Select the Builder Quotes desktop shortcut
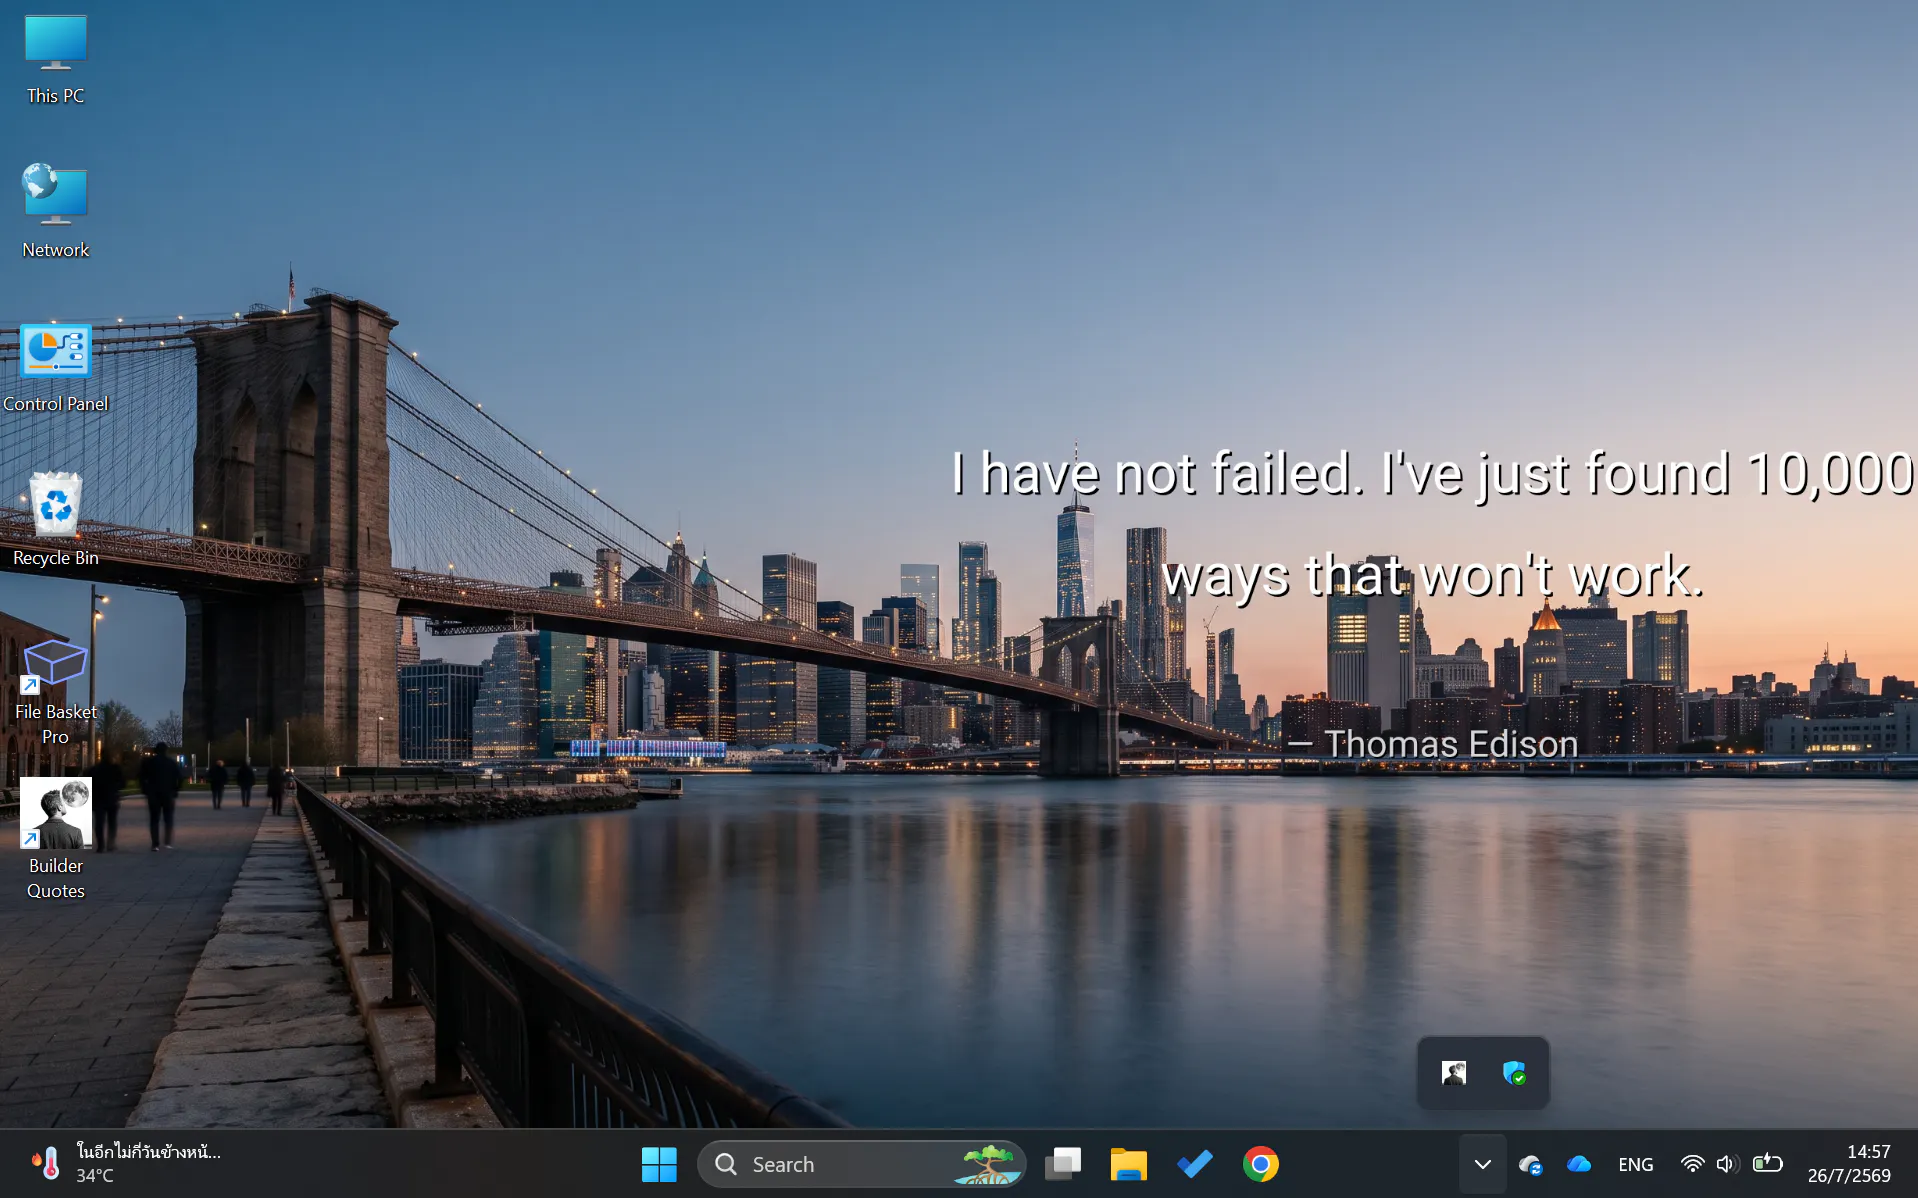The width and height of the screenshot is (1918, 1198). [x=56, y=840]
